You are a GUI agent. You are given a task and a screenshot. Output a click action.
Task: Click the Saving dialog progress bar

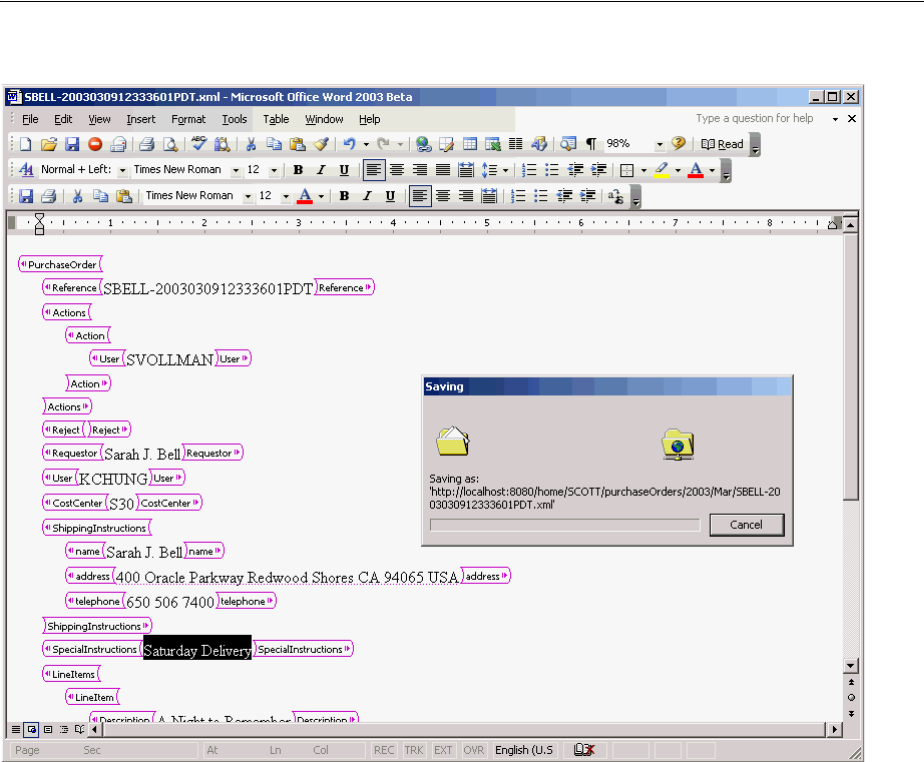click(x=565, y=525)
